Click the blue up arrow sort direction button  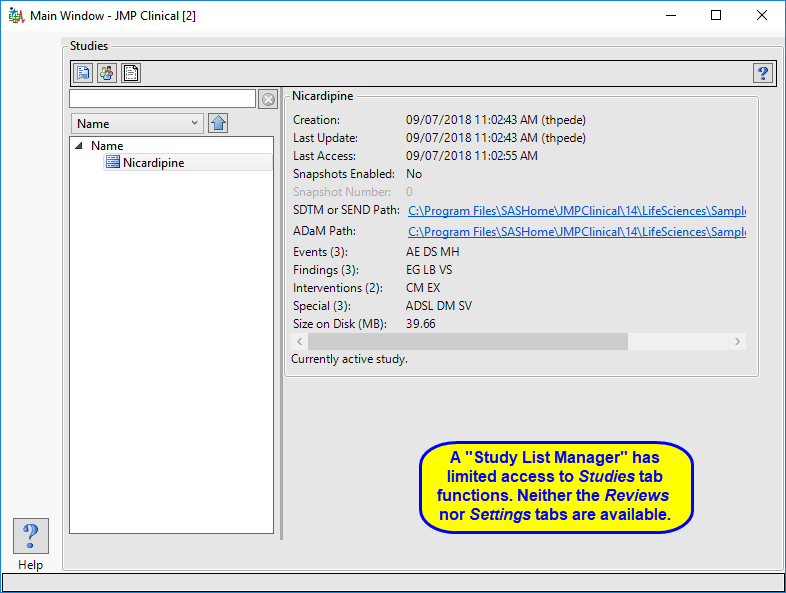pyautogui.click(x=218, y=123)
